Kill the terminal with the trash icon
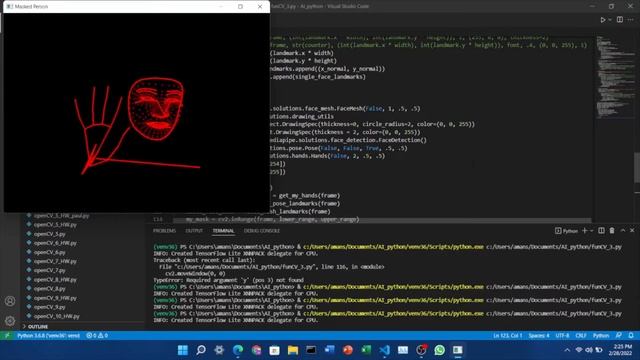The height and width of the screenshot is (360, 640). [612, 231]
